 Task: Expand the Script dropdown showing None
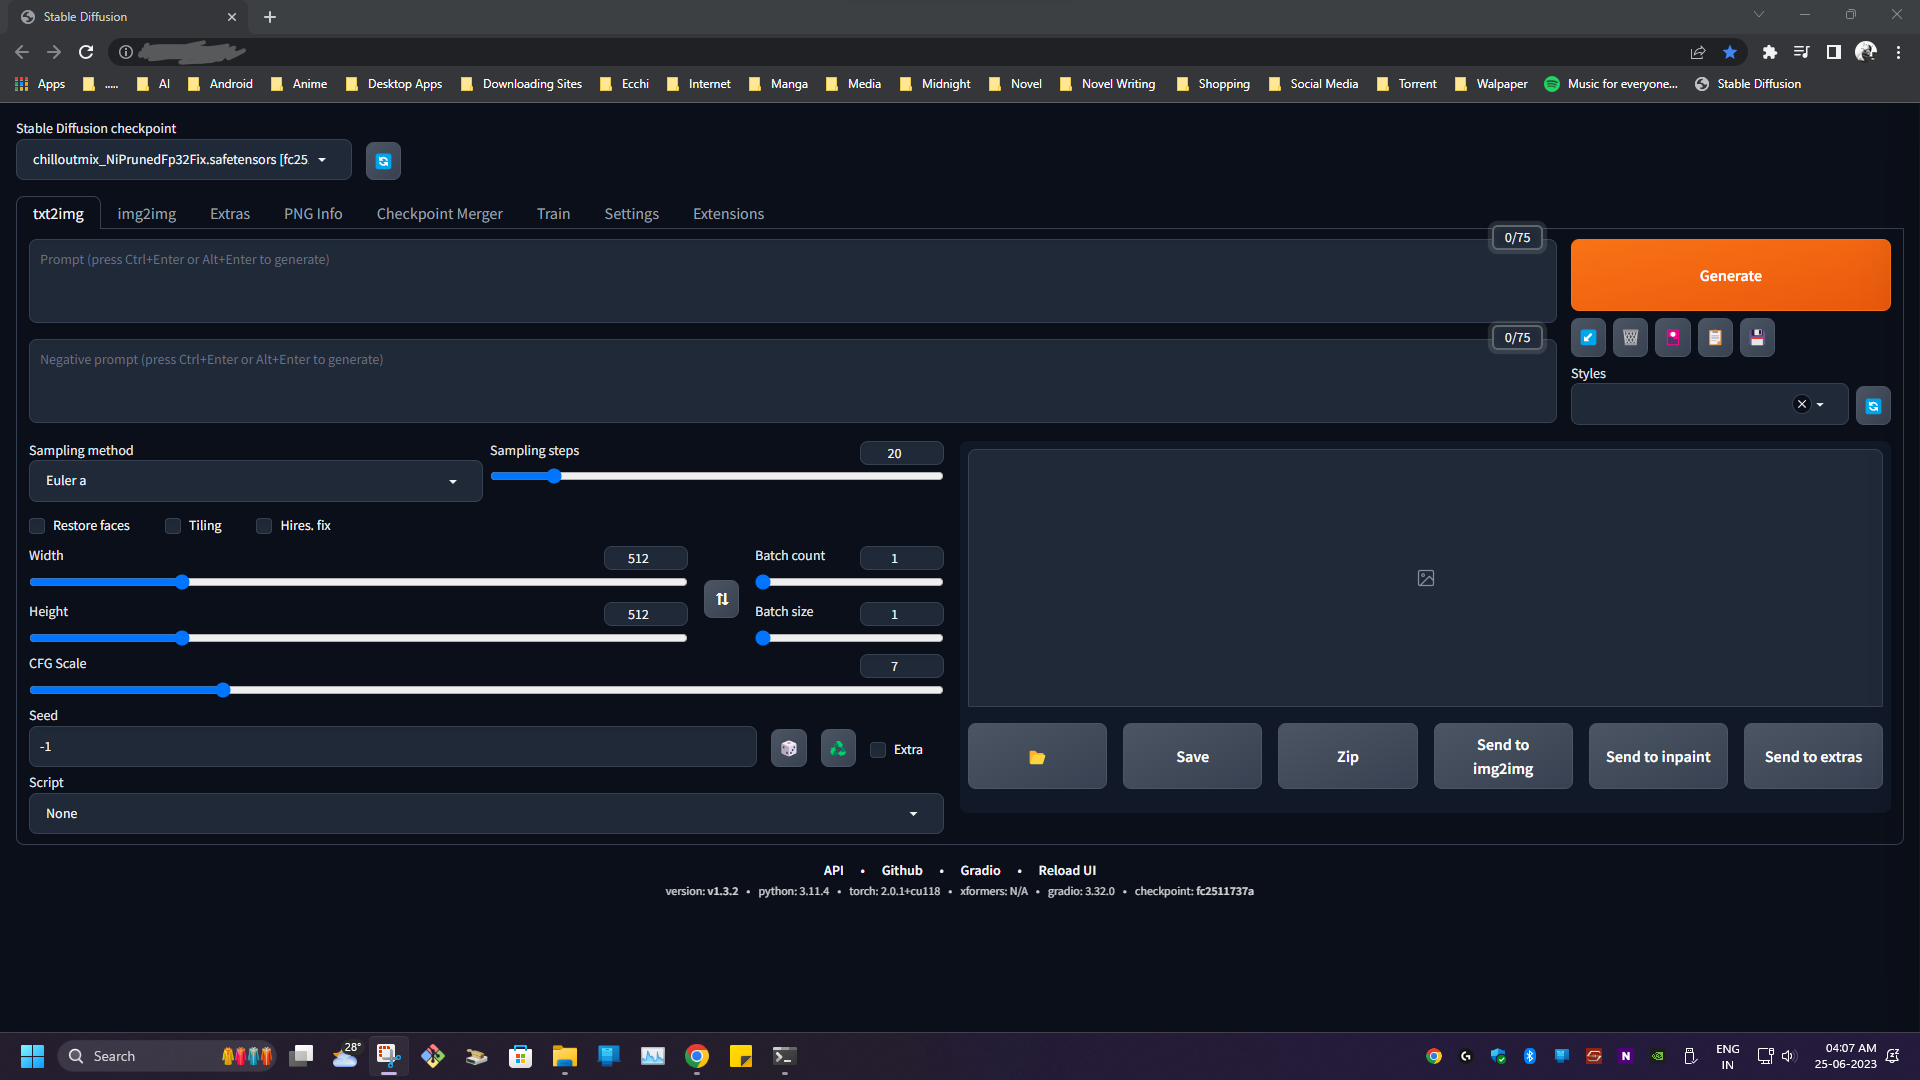click(x=486, y=813)
